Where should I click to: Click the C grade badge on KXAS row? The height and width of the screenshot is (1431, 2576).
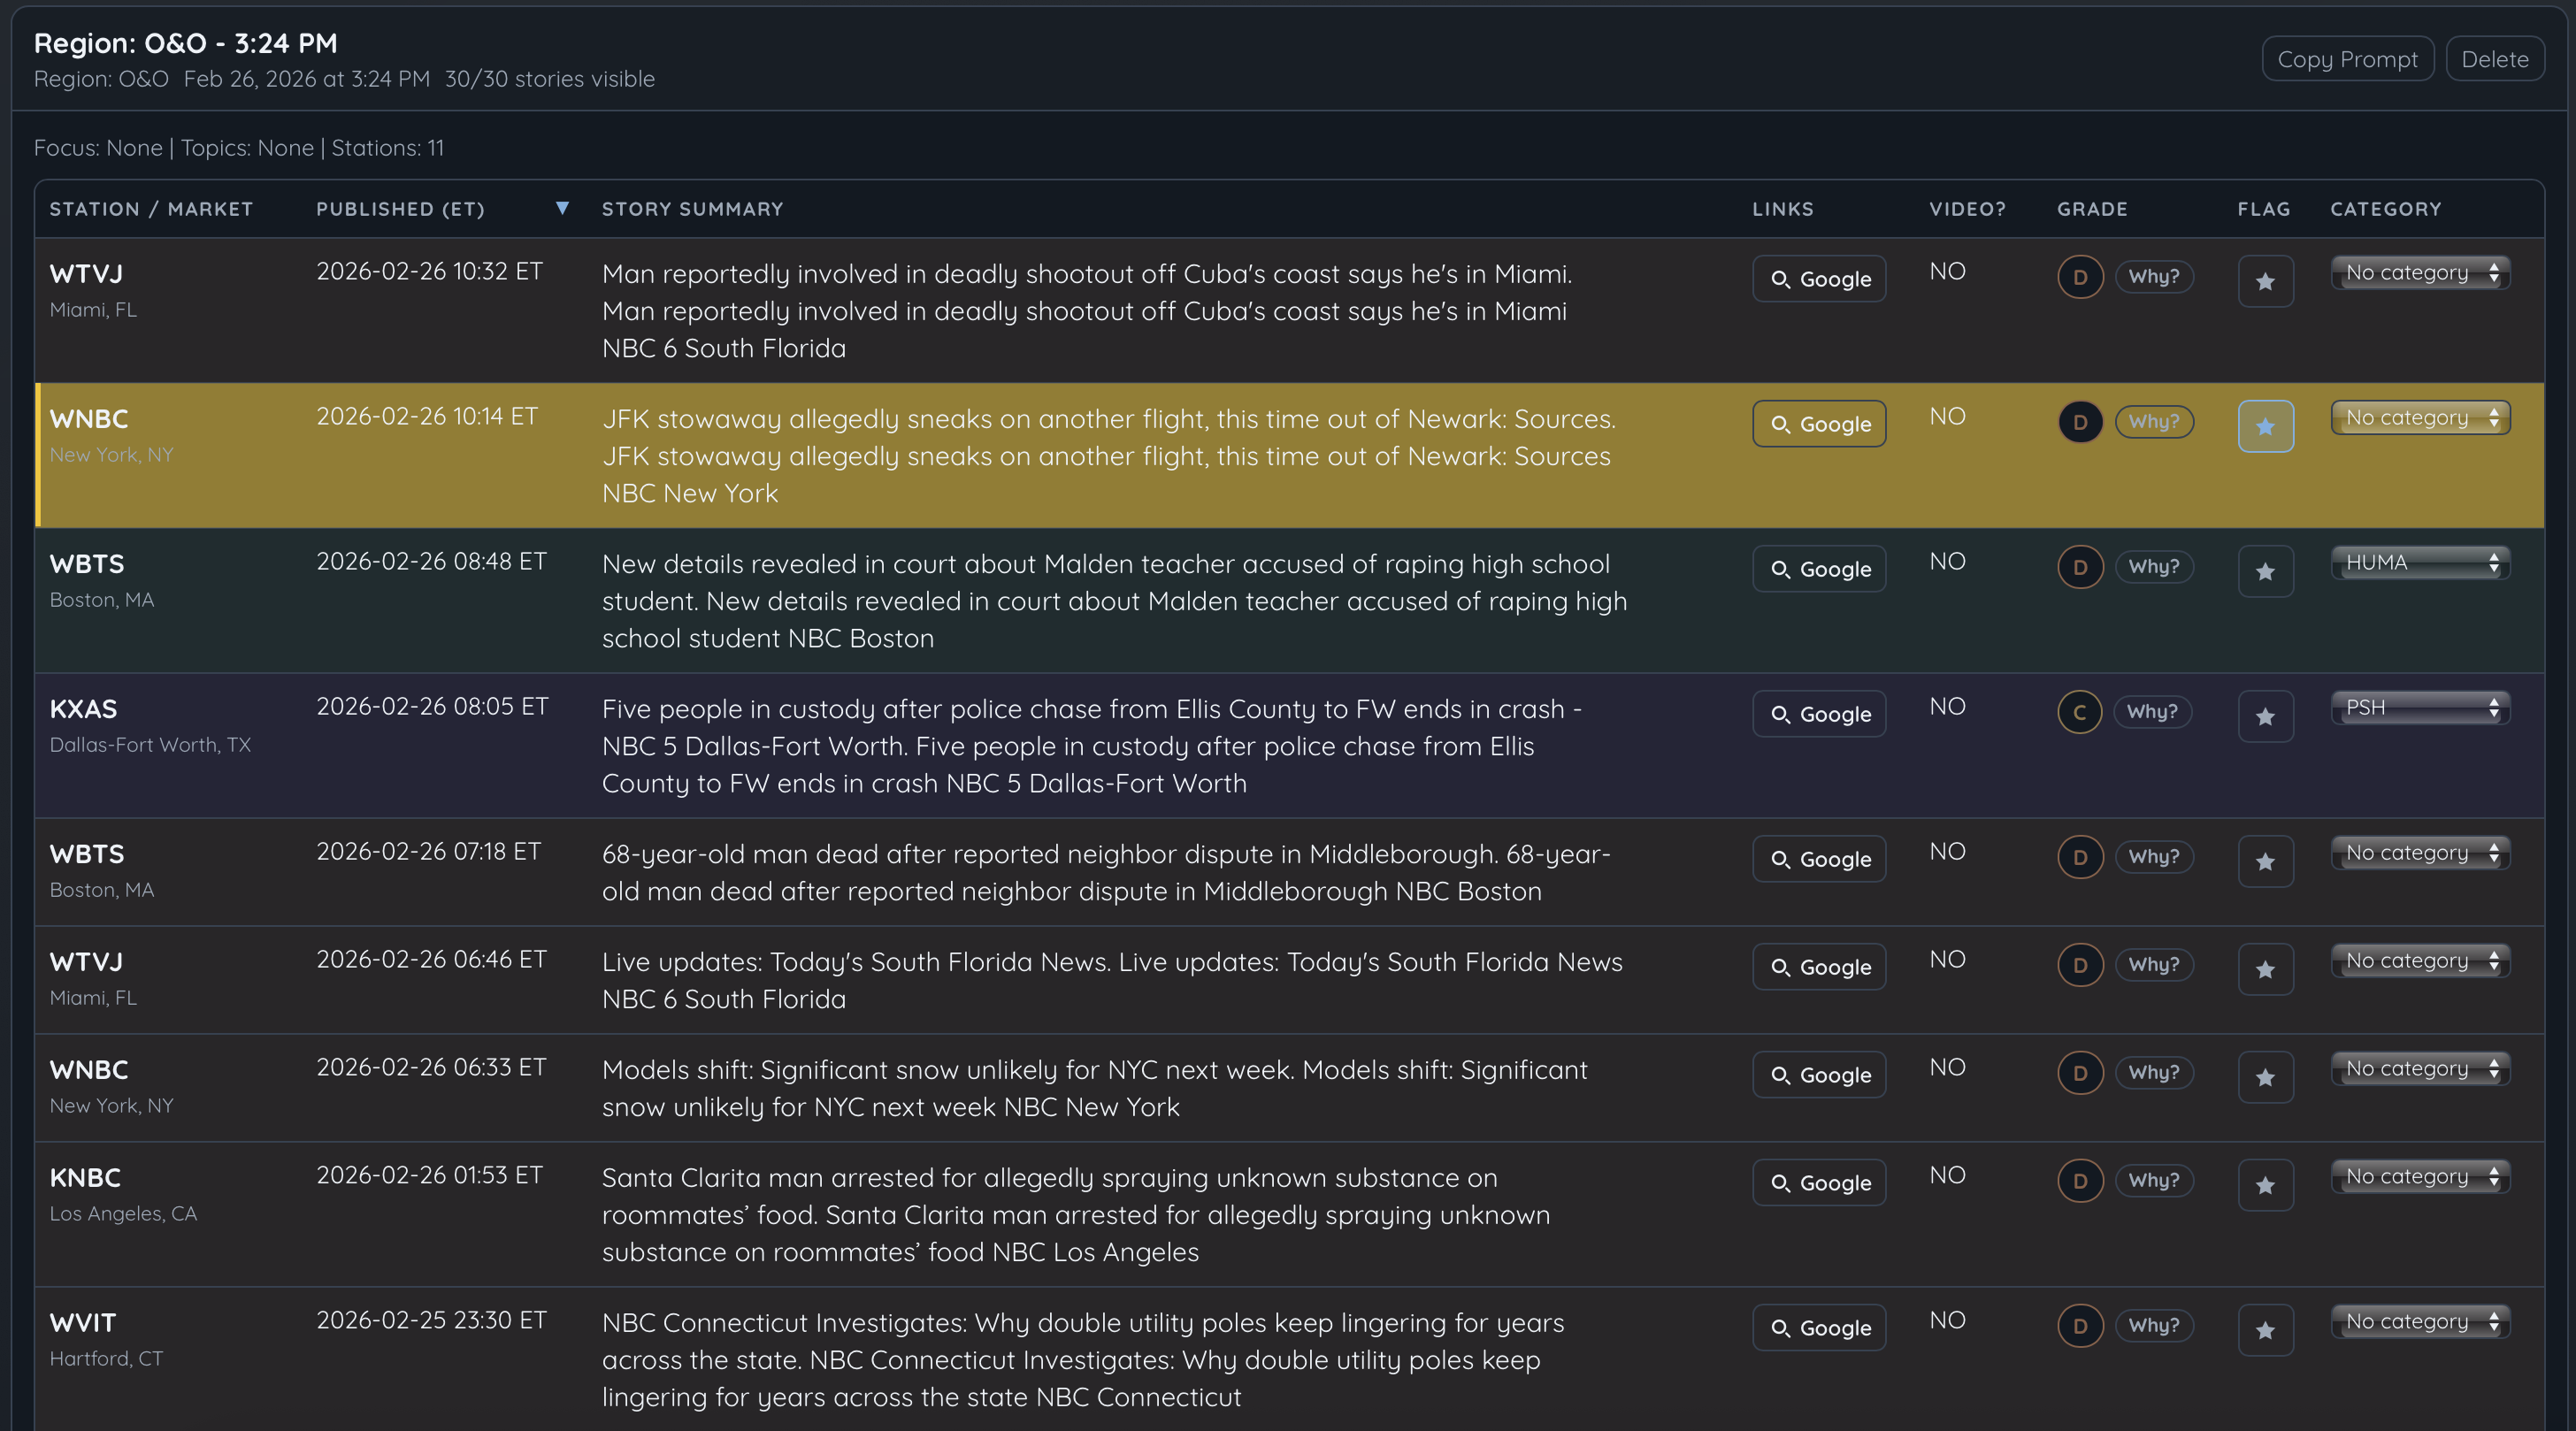[x=2079, y=712]
